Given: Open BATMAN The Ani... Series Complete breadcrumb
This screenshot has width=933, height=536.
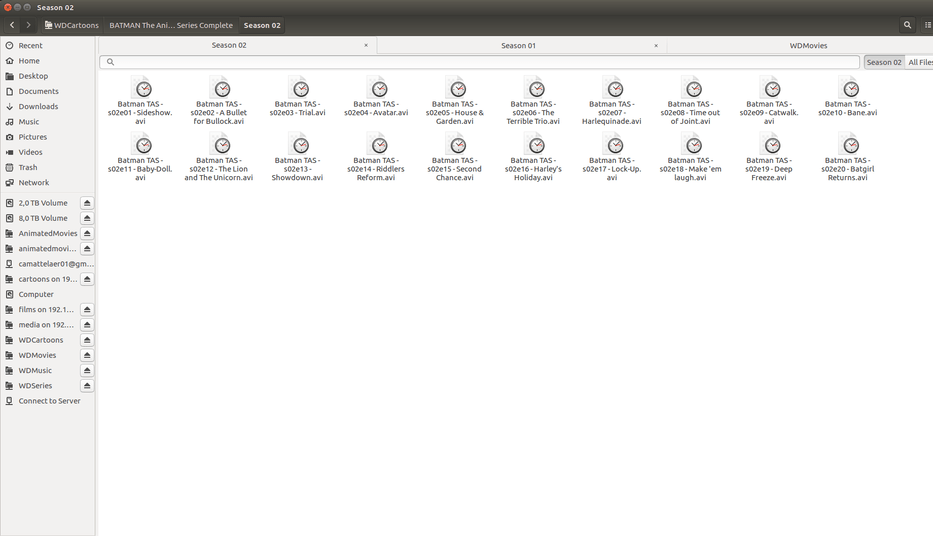Looking at the screenshot, I should [x=171, y=25].
